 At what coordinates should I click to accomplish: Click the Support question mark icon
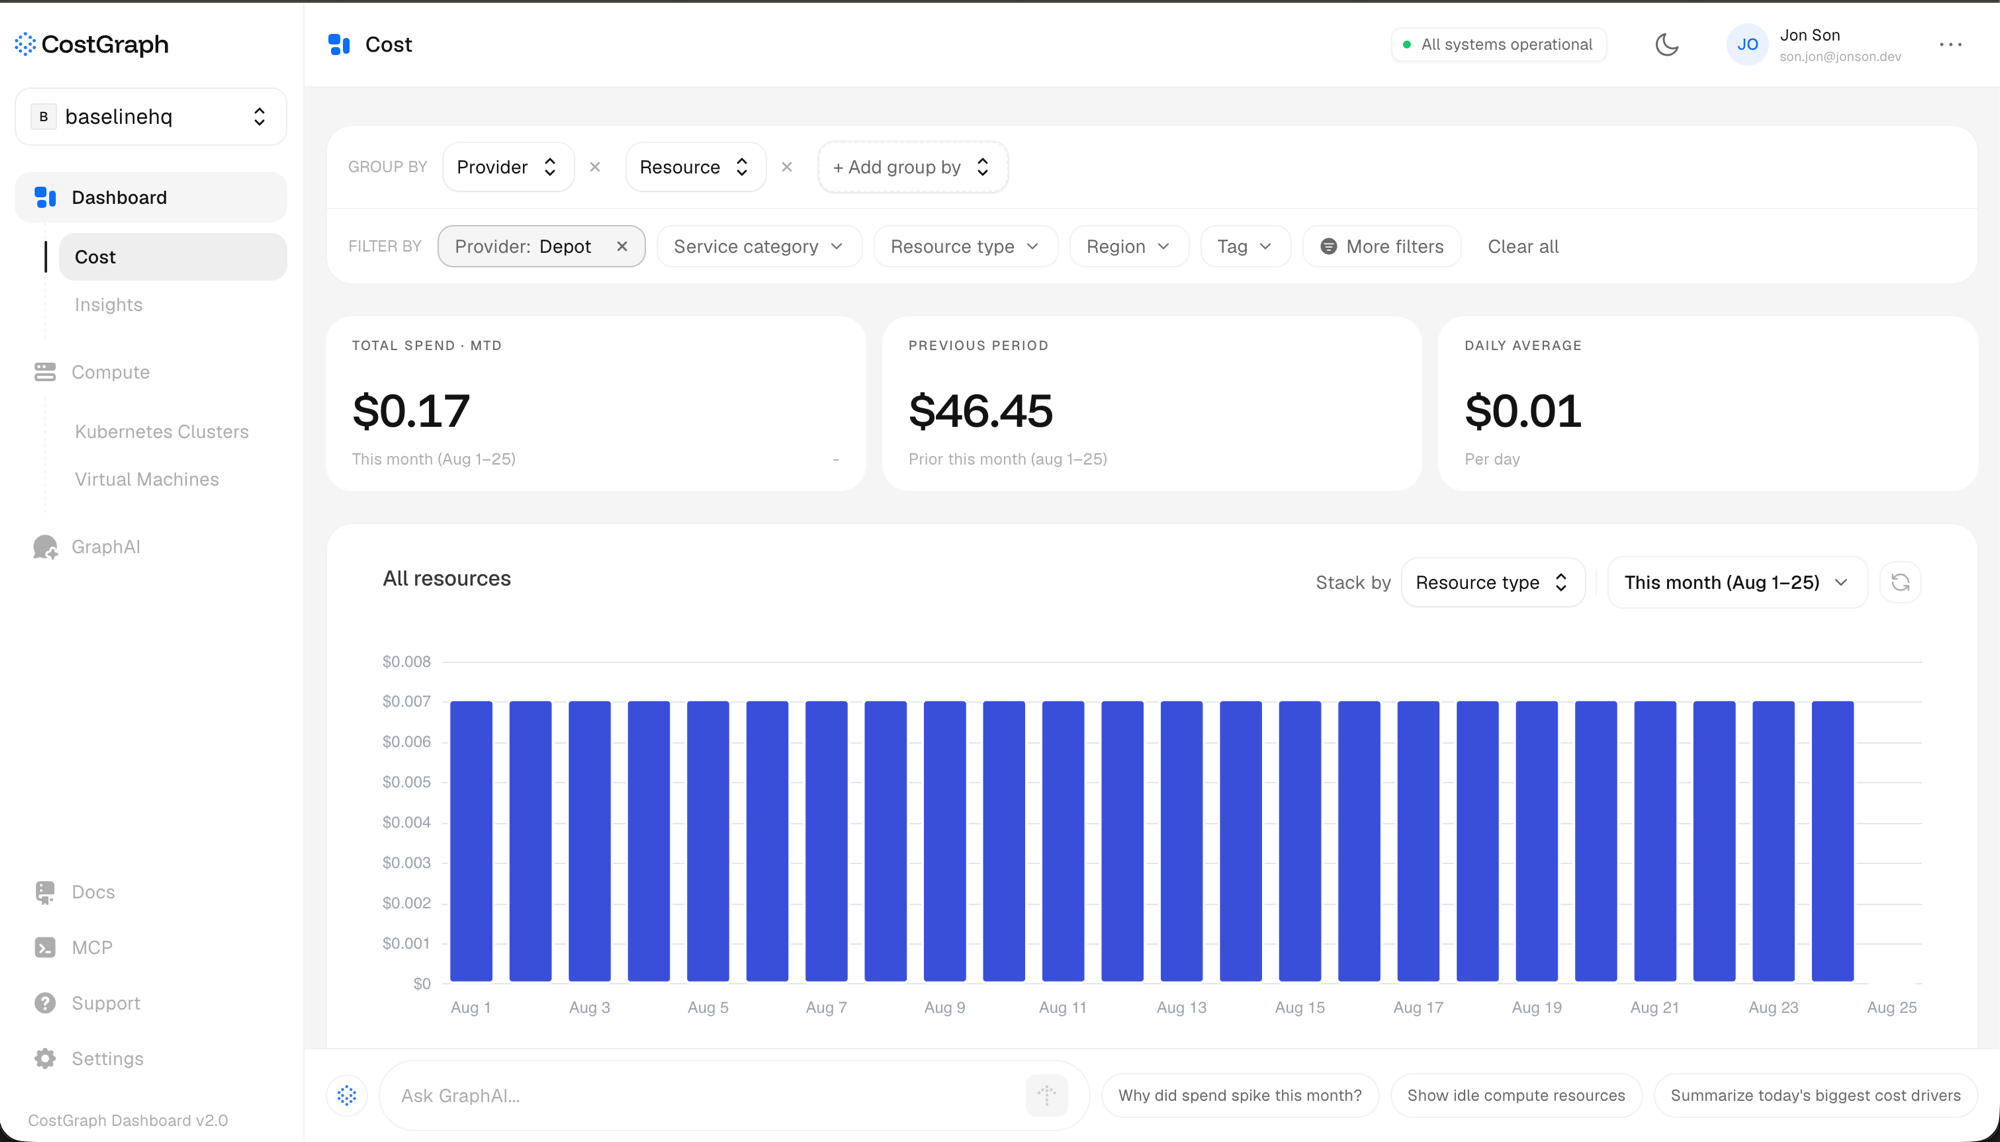[x=45, y=1003]
